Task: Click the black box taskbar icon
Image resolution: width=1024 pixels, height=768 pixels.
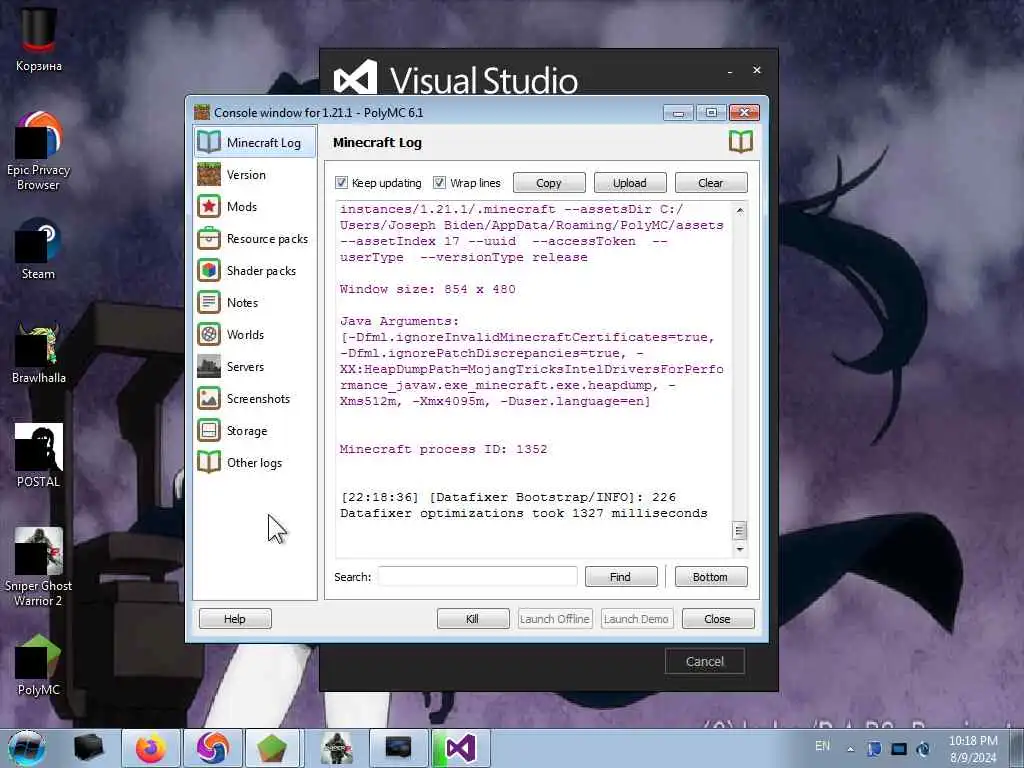Action: point(88,748)
